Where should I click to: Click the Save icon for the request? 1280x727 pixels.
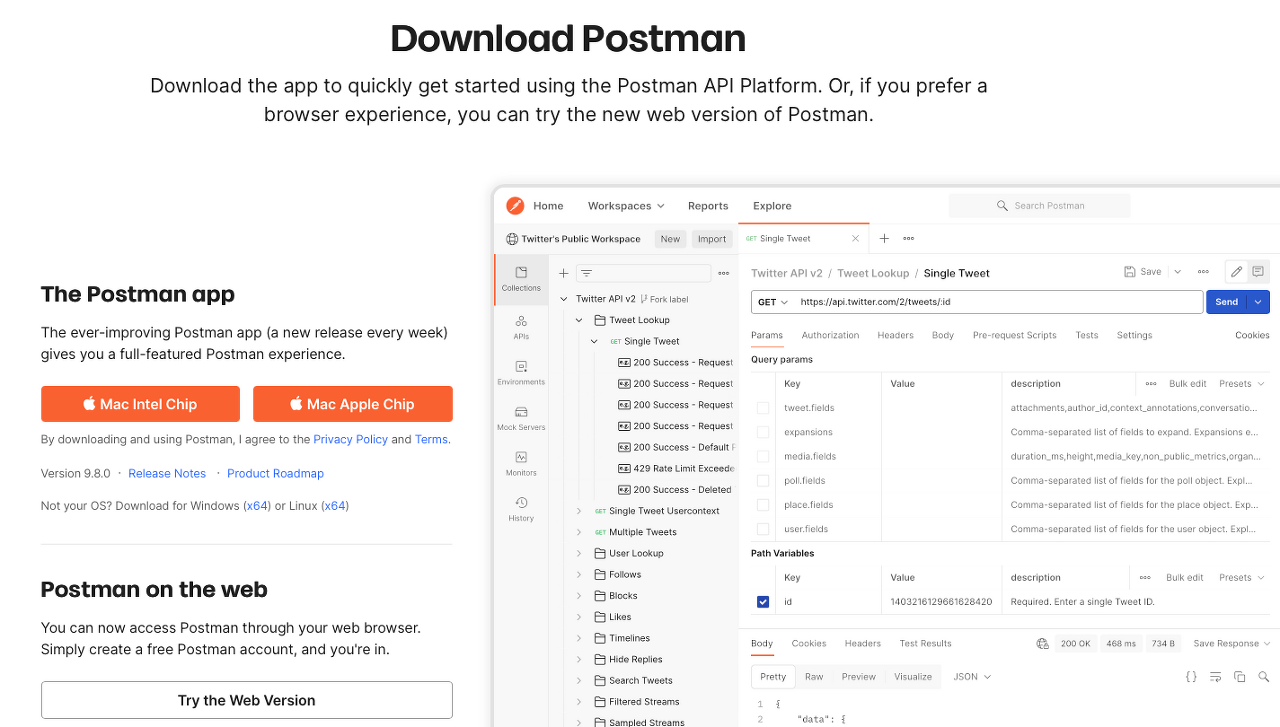1129,272
